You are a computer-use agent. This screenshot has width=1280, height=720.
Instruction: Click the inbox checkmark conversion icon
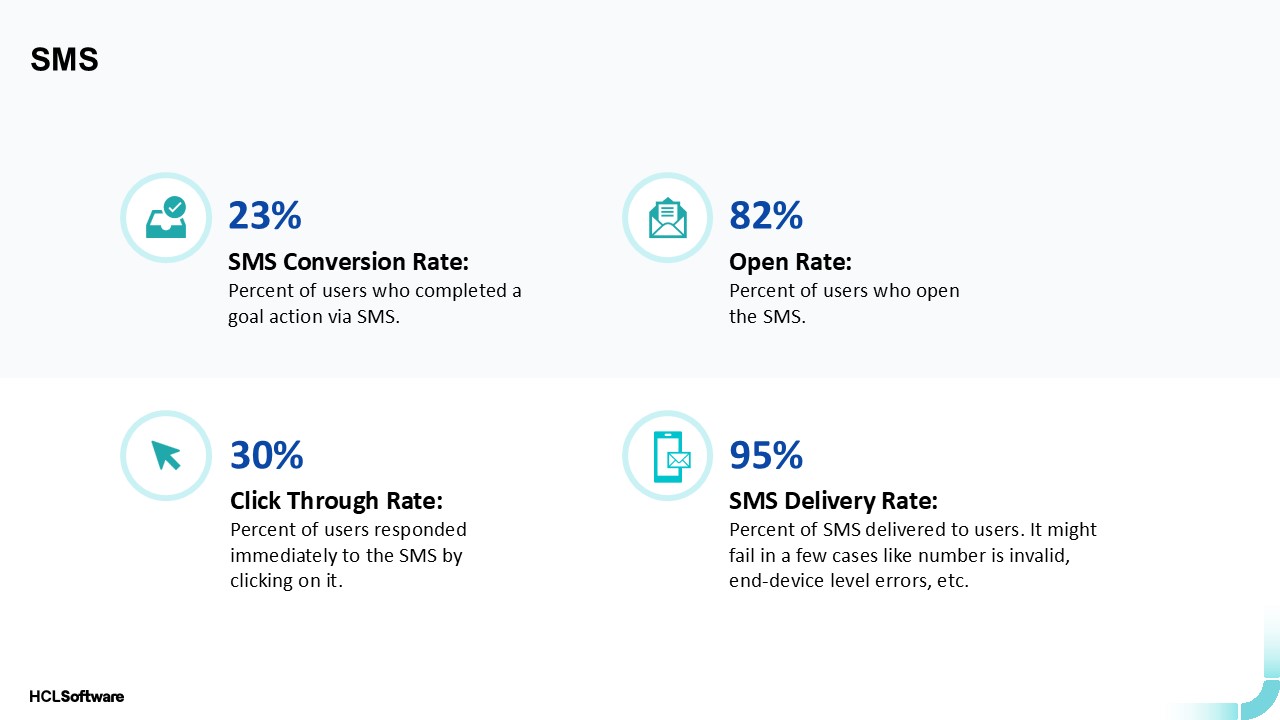pos(166,218)
